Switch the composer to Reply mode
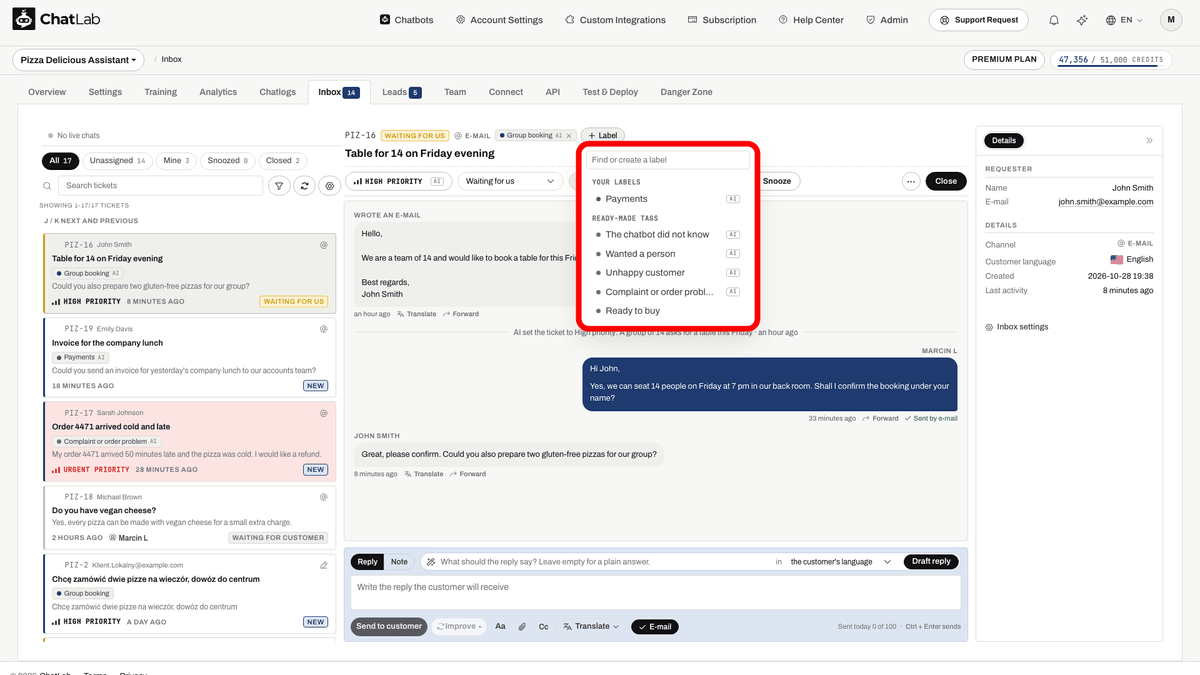The width and height of the screenshot is (1200, 675). [368, 562]
